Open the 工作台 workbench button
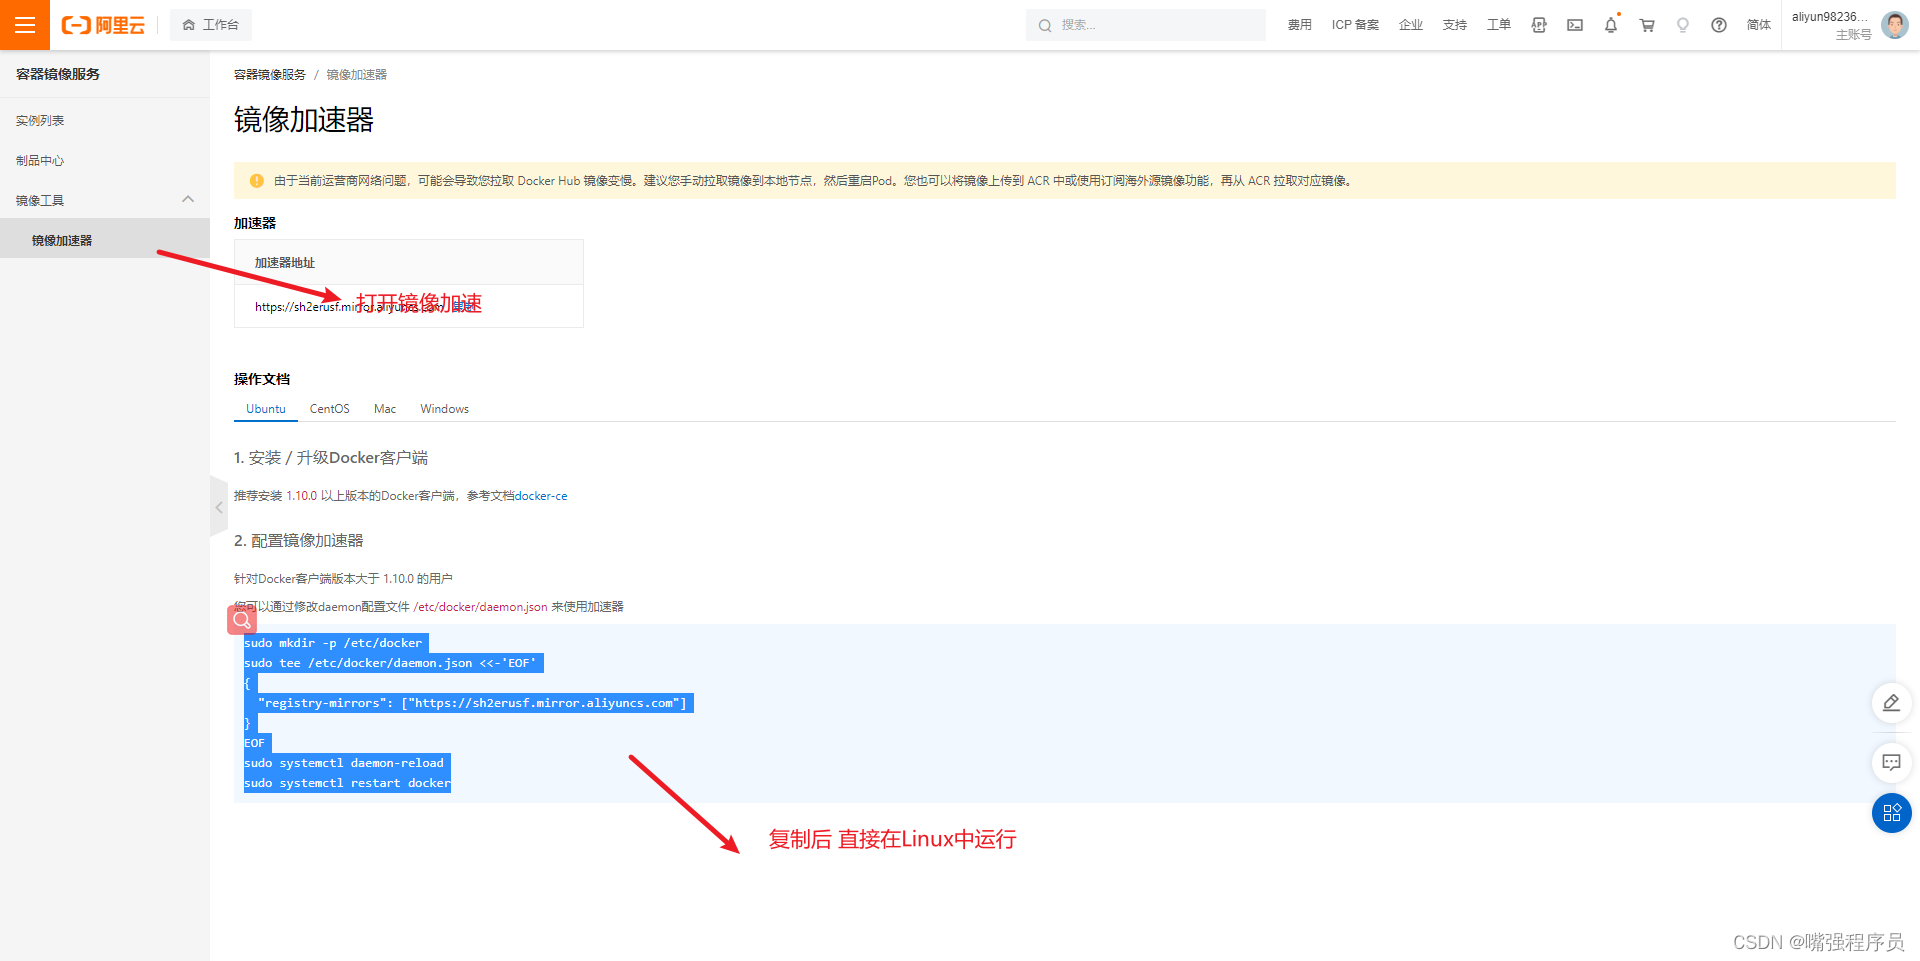Image resolution: width=1920 pixels, height=961 pixels. click(x=211, y=25)
